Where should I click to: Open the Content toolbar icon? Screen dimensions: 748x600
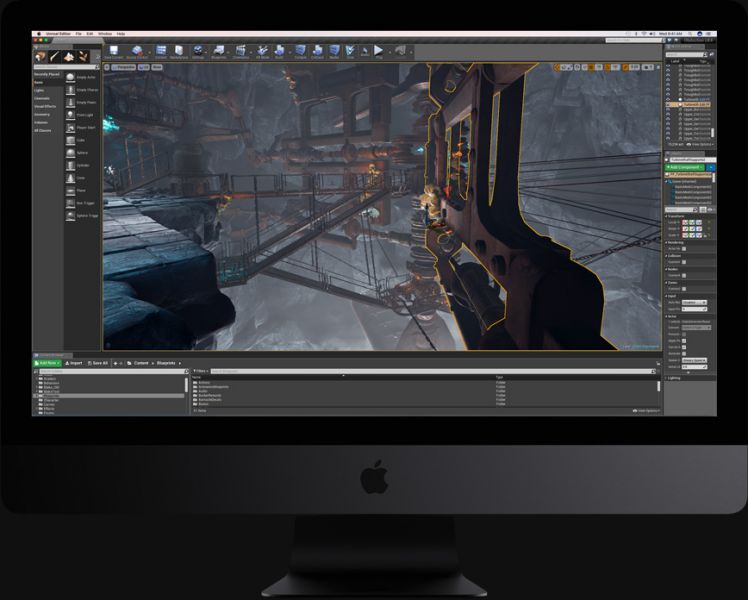click(161, 51)
